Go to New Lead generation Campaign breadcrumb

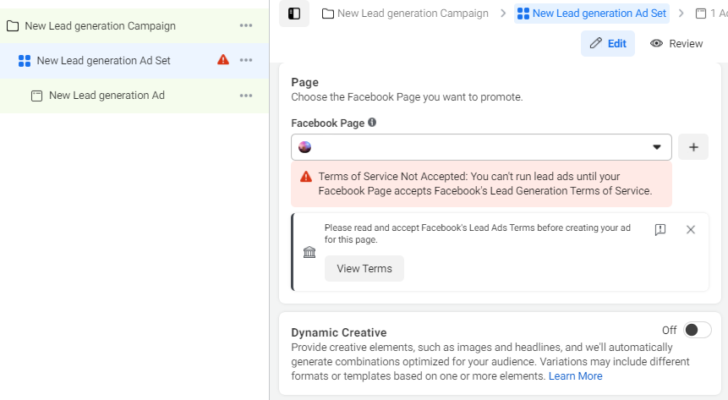click(405, 13)
